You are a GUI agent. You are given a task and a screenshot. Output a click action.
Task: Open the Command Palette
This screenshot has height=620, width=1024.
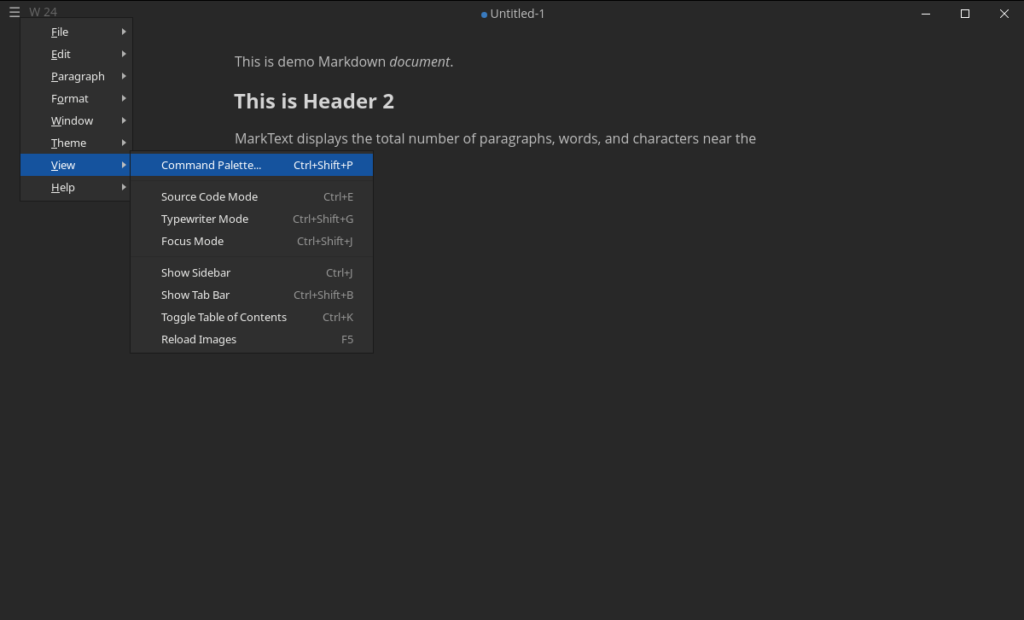(x=212, y=164)
